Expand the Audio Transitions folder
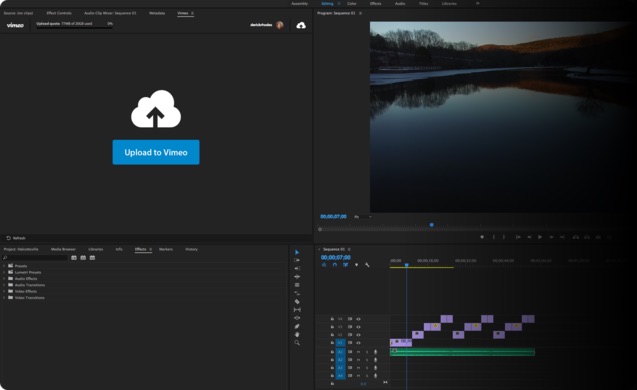The height and width of the screenshot is (390, 637). pos(4,285)
